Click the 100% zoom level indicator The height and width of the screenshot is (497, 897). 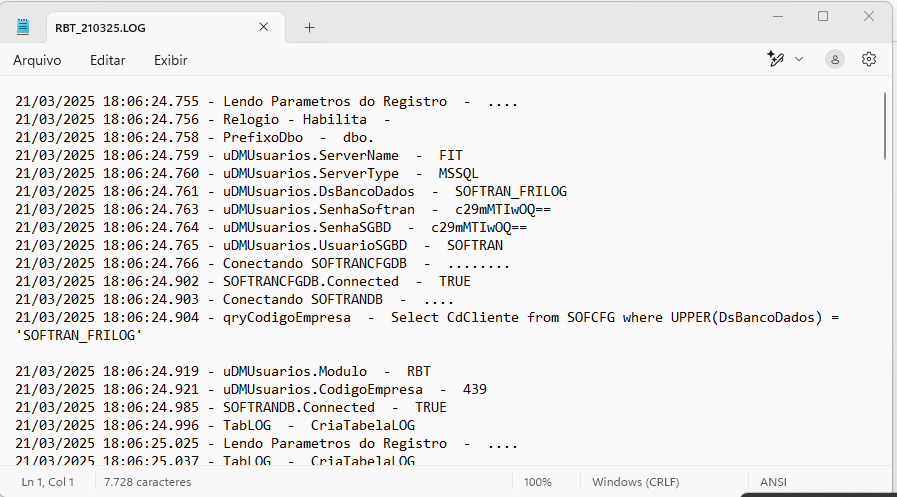[537, 482]
